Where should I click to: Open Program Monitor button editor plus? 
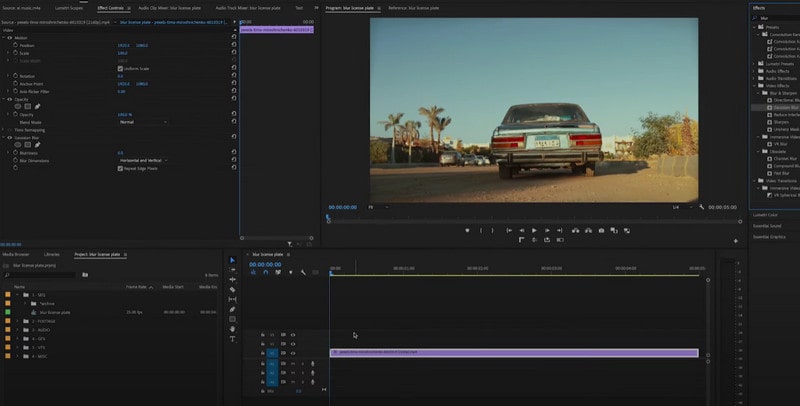(736, 241)
